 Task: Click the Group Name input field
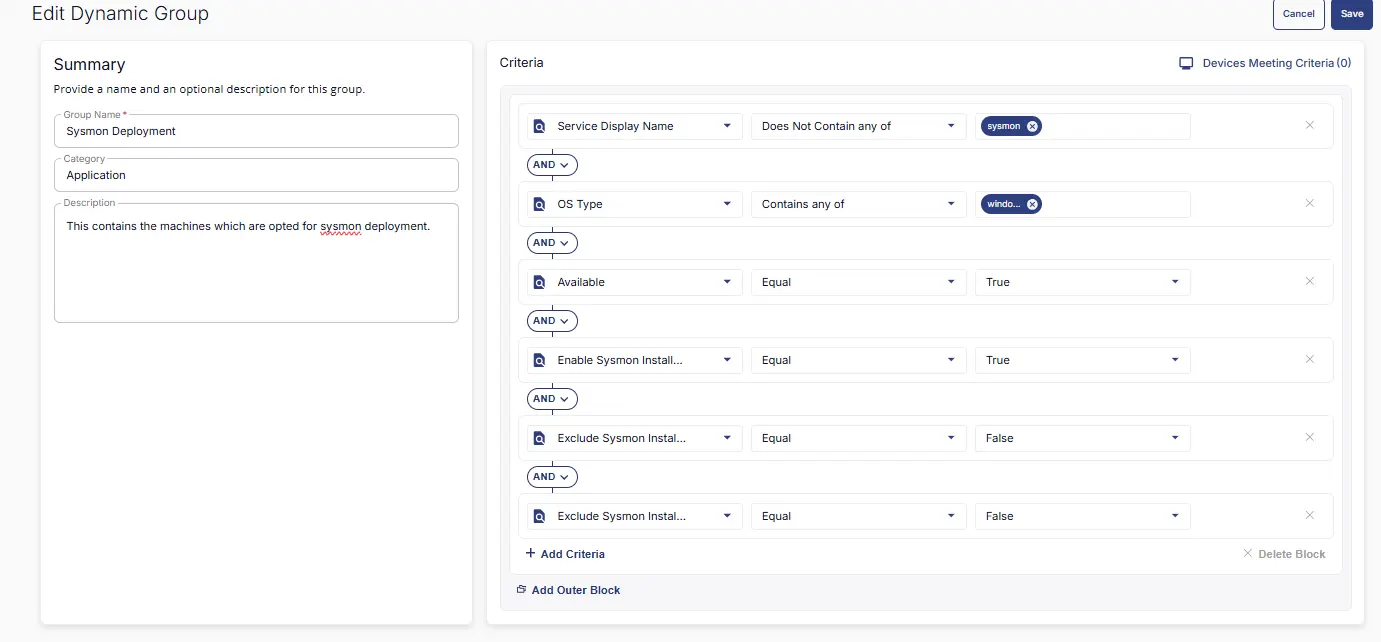[x=256, y=131]
